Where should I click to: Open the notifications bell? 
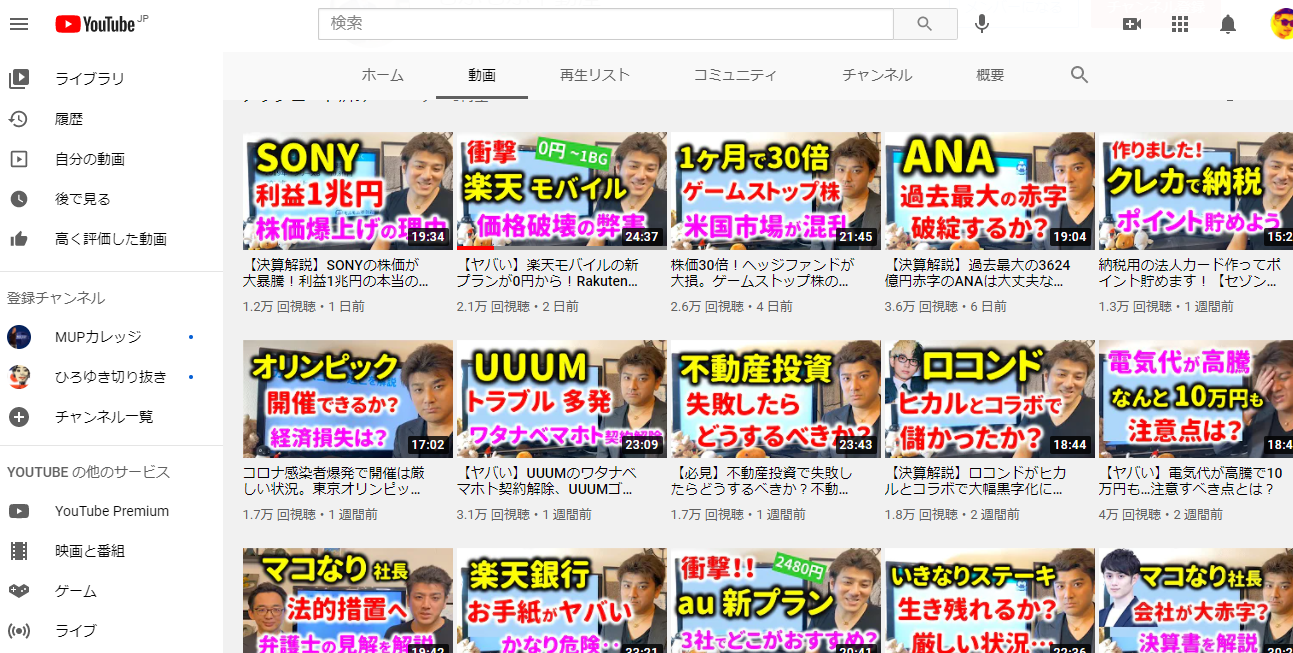pos(1228,24)
